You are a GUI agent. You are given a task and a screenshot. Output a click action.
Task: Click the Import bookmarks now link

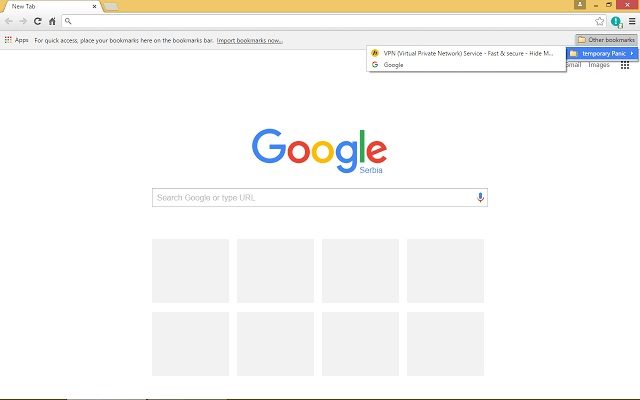249,40
